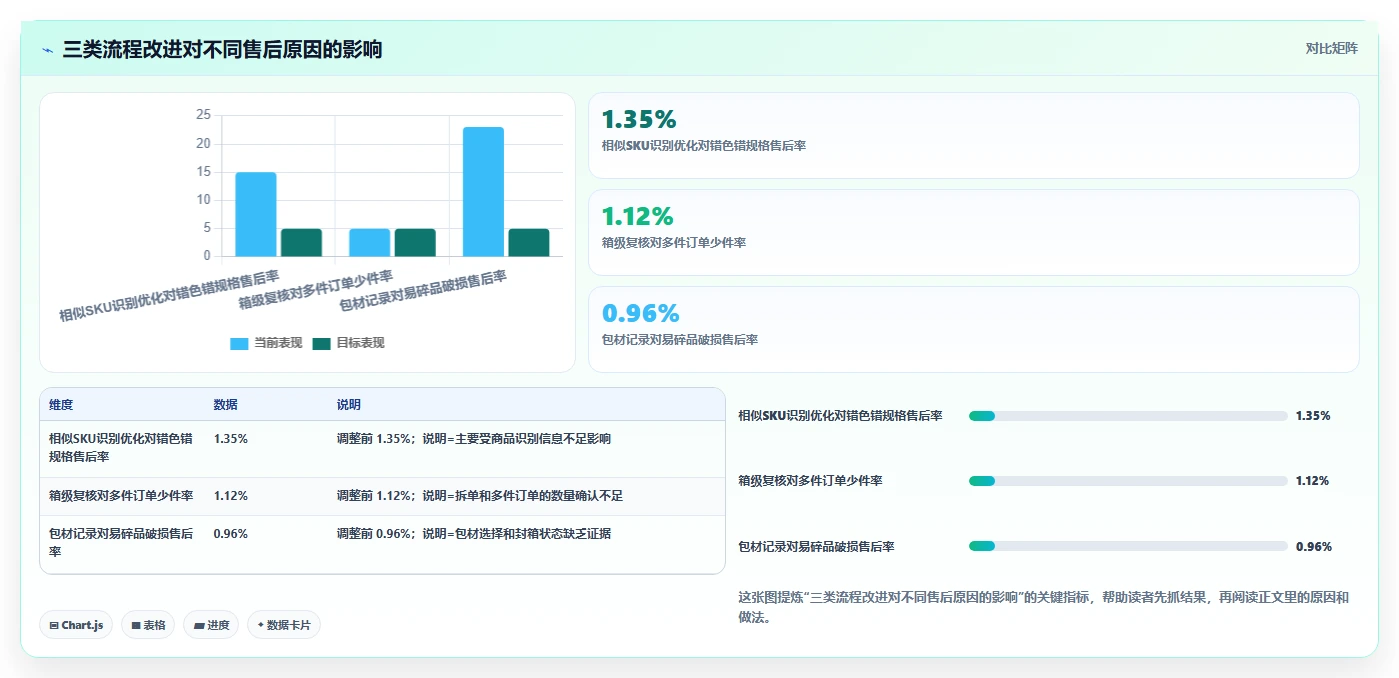Screen dimensions: 1399x678
Task: Click the 数据卡片 tag chip
Action: pos(284,625)
